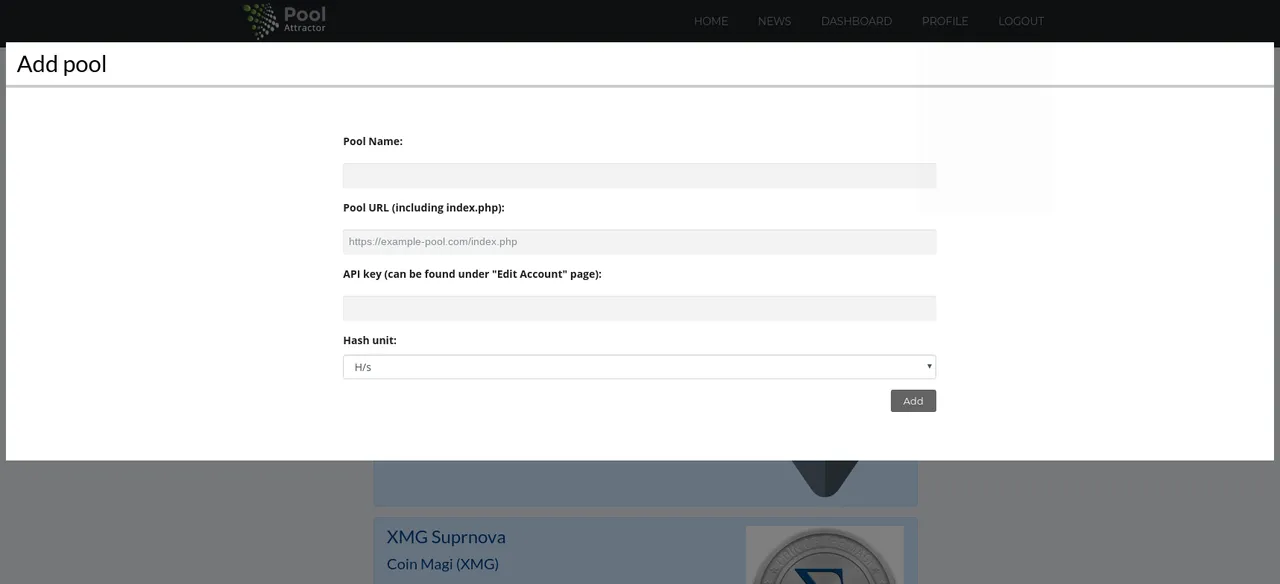
Task: Open the DASHBOARD menu item
Action: [x=856, y=21]
